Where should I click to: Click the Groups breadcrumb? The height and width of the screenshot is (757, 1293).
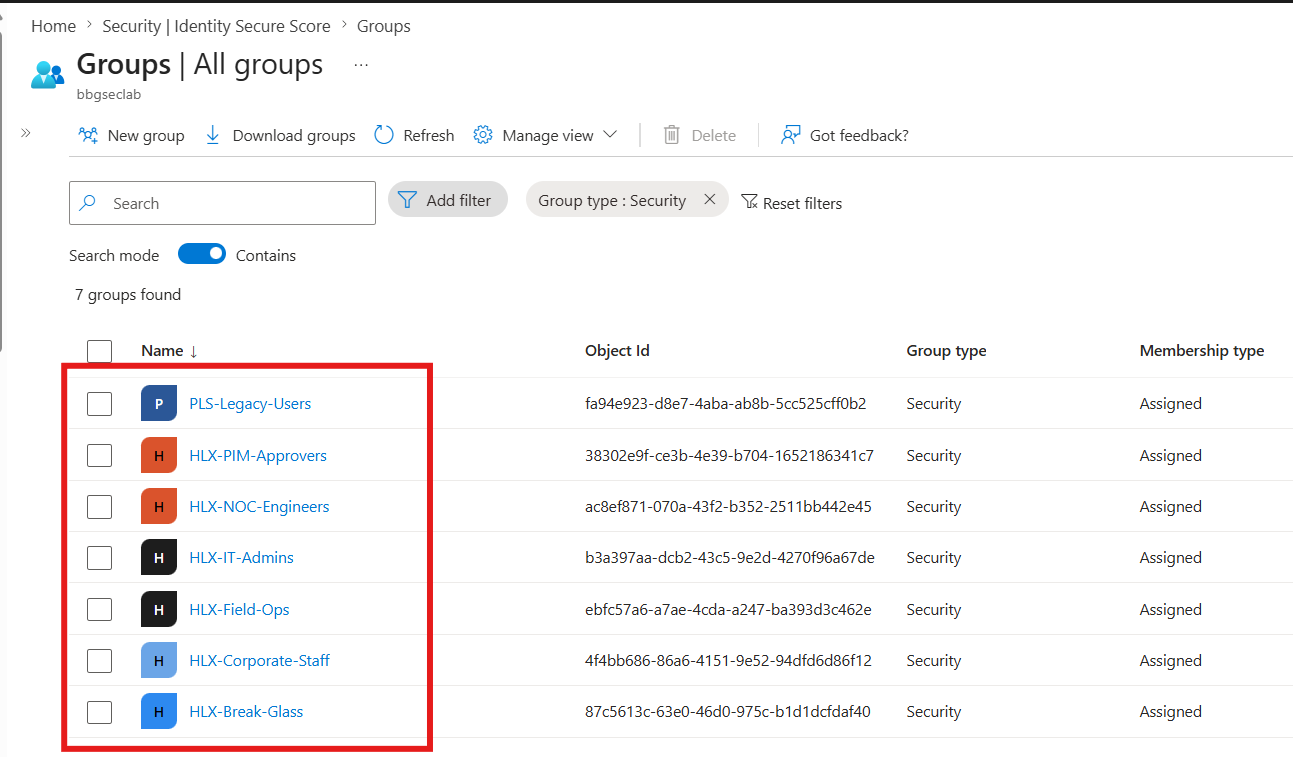(x=384, y=26)
